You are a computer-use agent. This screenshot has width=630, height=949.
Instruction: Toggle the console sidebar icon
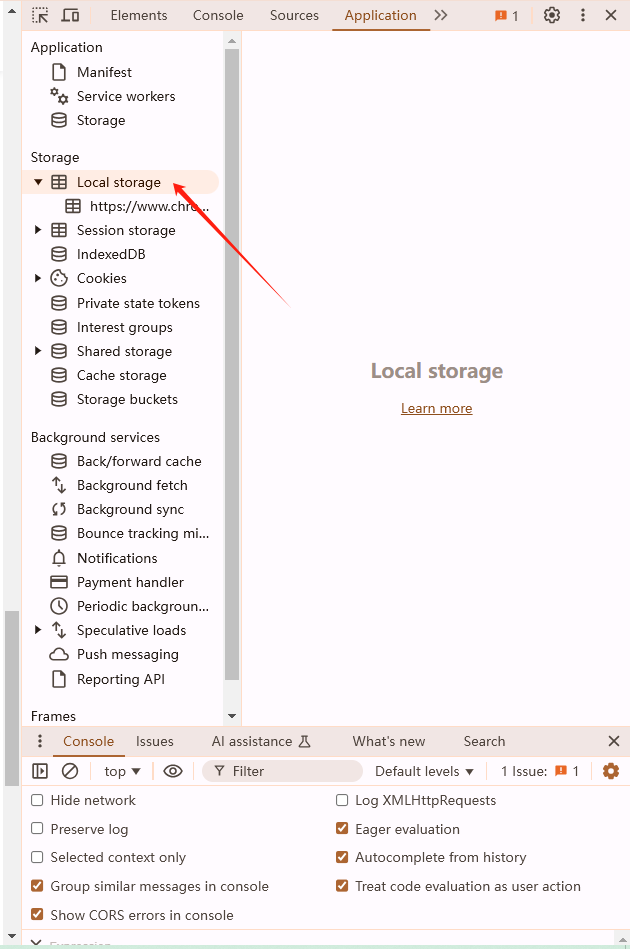[40, 771]
